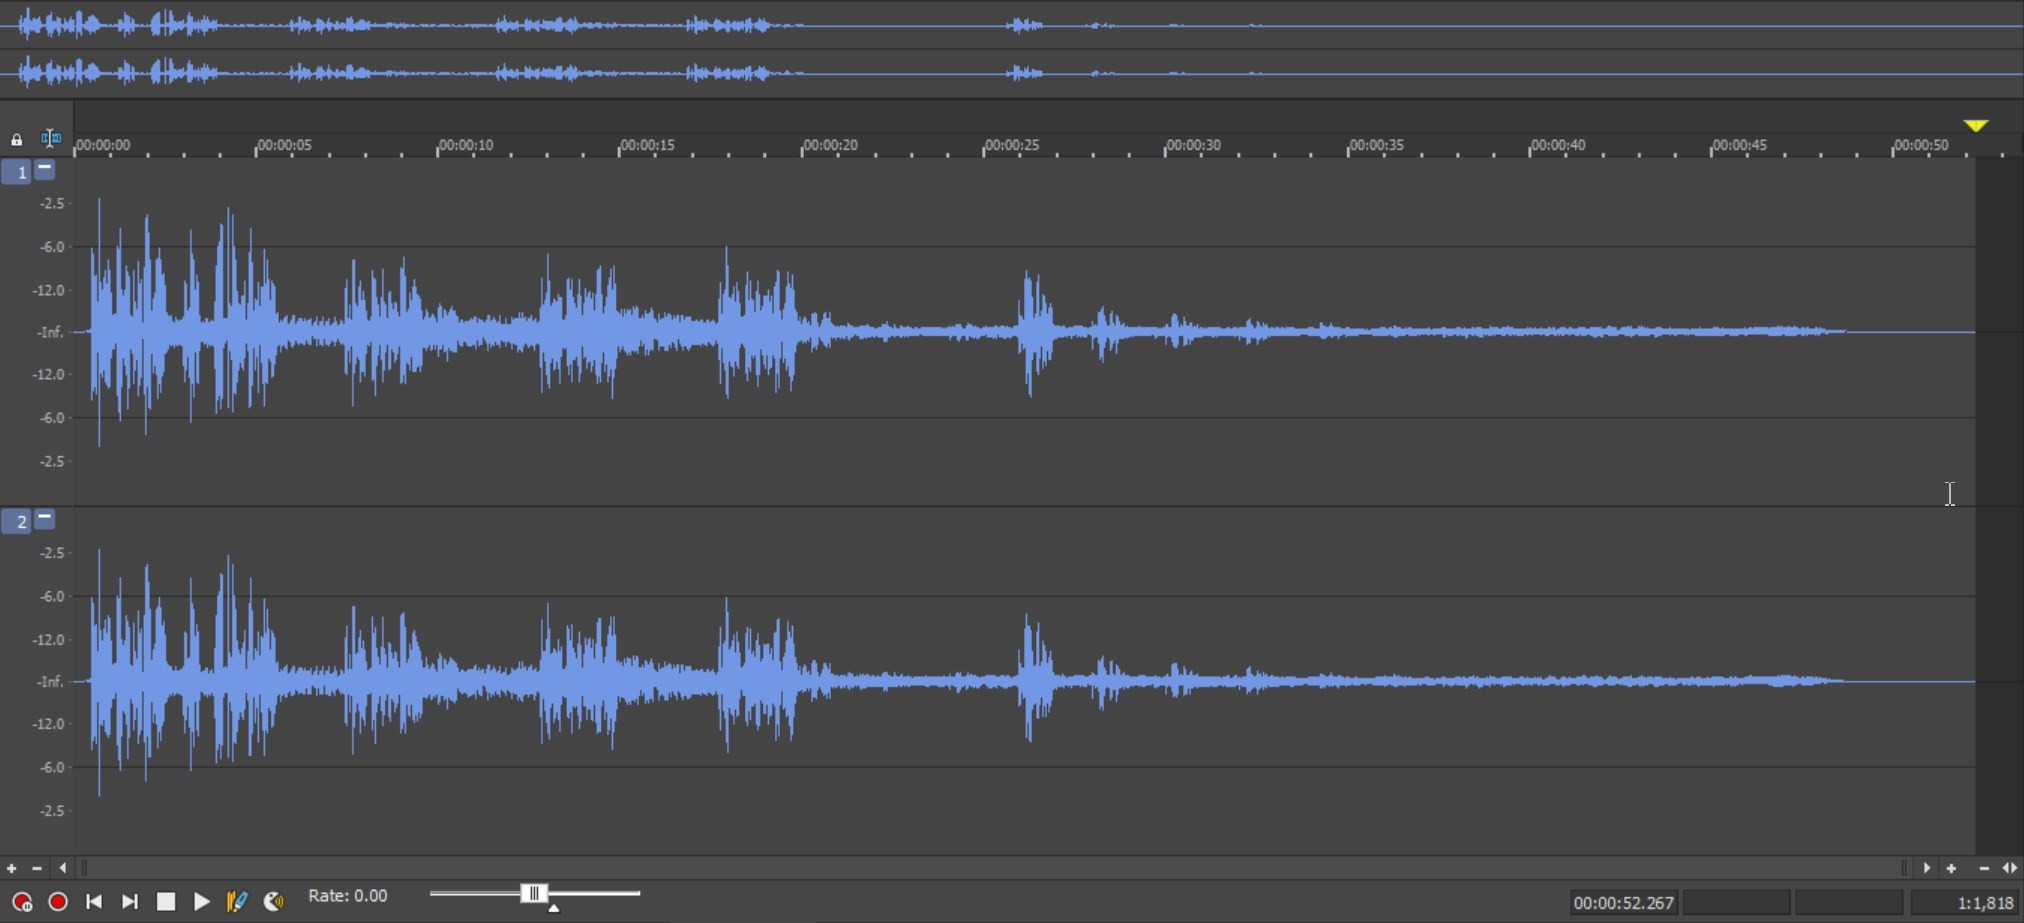The height and width of the screenshot is (923, 2024).
Task: Click the 00:00:10 mark on the time ruler
Action: [466, 145]
